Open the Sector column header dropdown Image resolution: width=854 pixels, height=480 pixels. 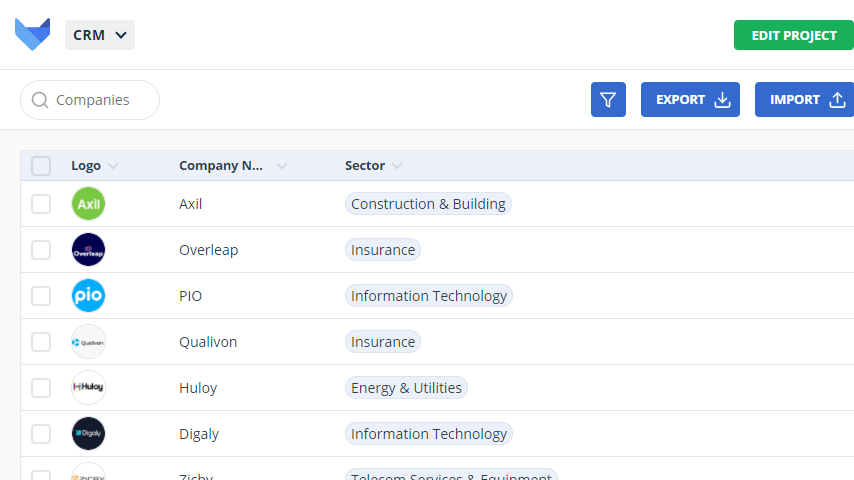point(397,166)
